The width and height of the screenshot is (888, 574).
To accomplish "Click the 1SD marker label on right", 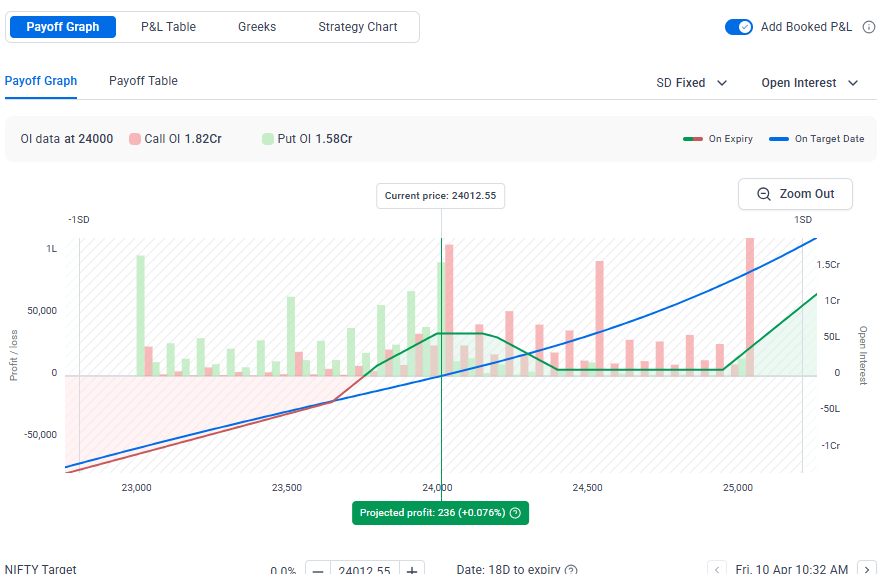I will [802, 220].
